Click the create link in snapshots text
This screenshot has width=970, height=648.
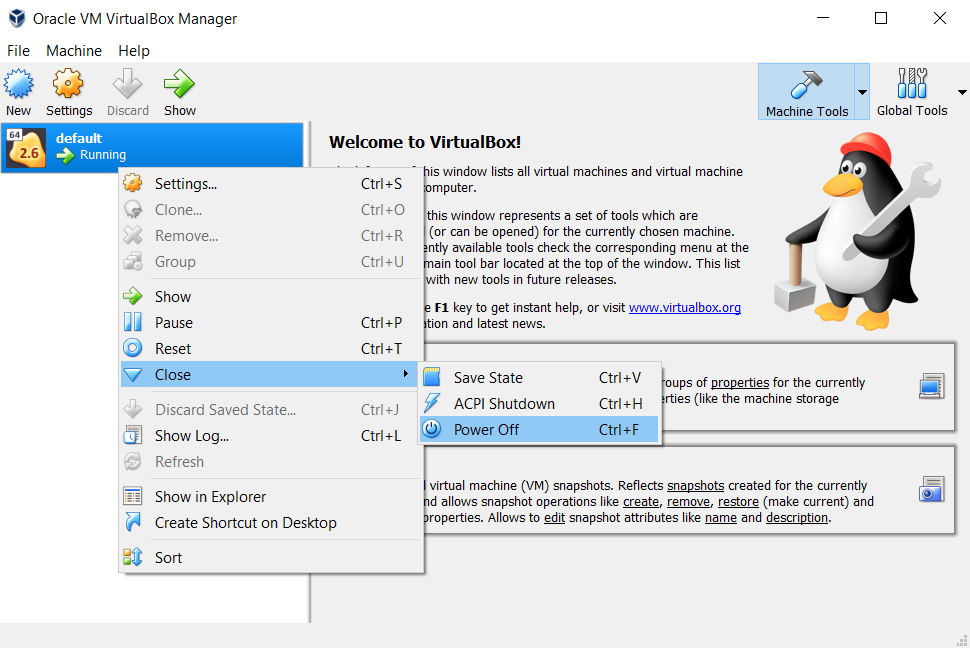point(641,501)
